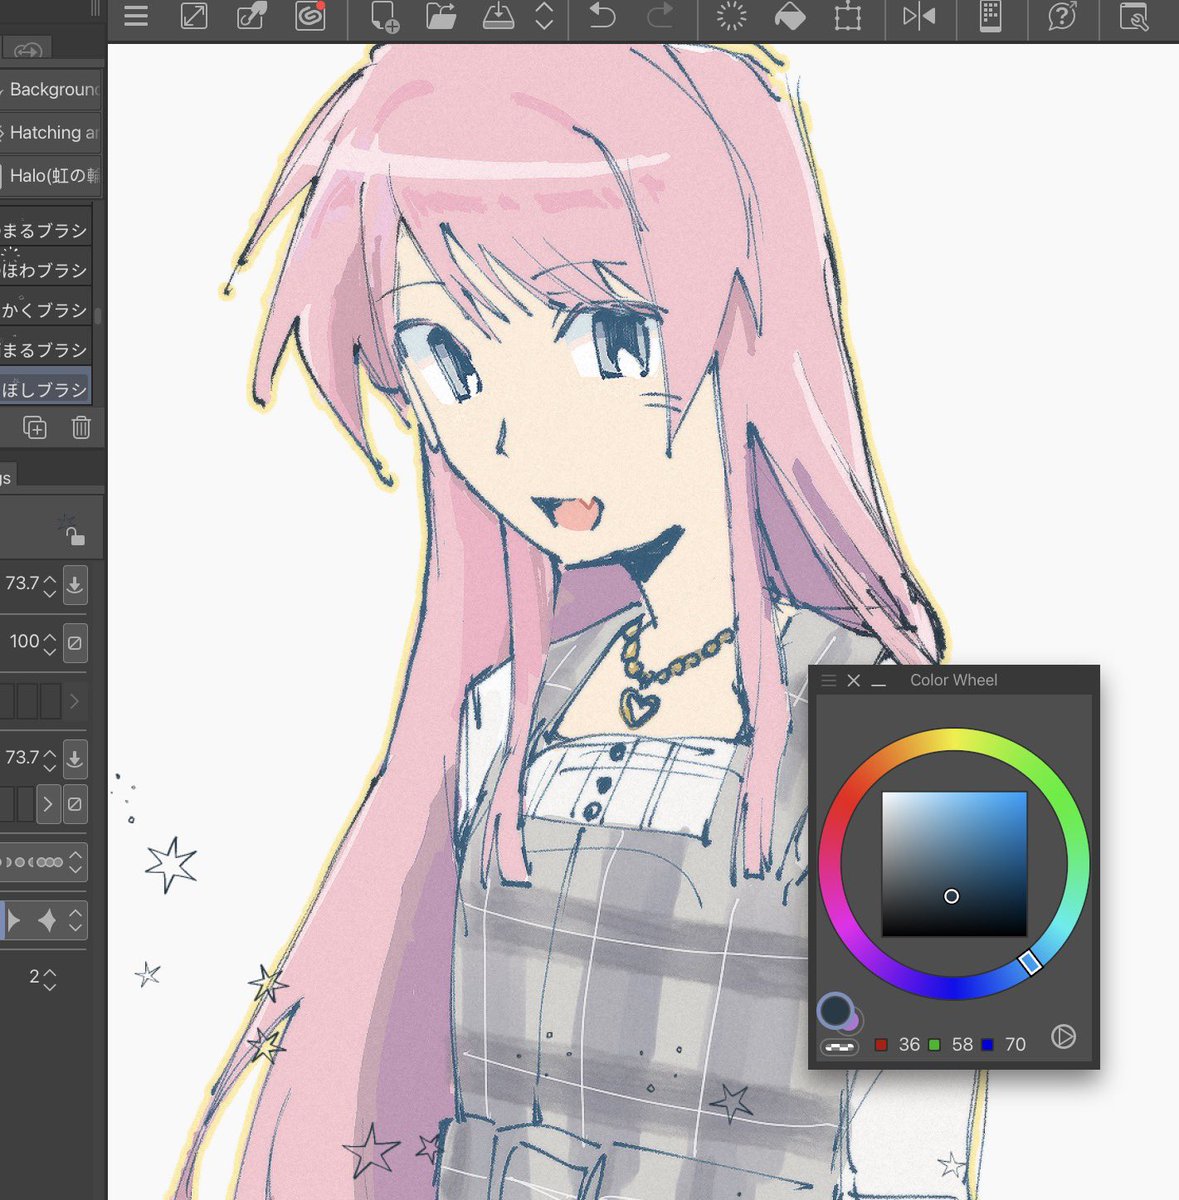
Task: Redo the undone action
Action: 660,17
